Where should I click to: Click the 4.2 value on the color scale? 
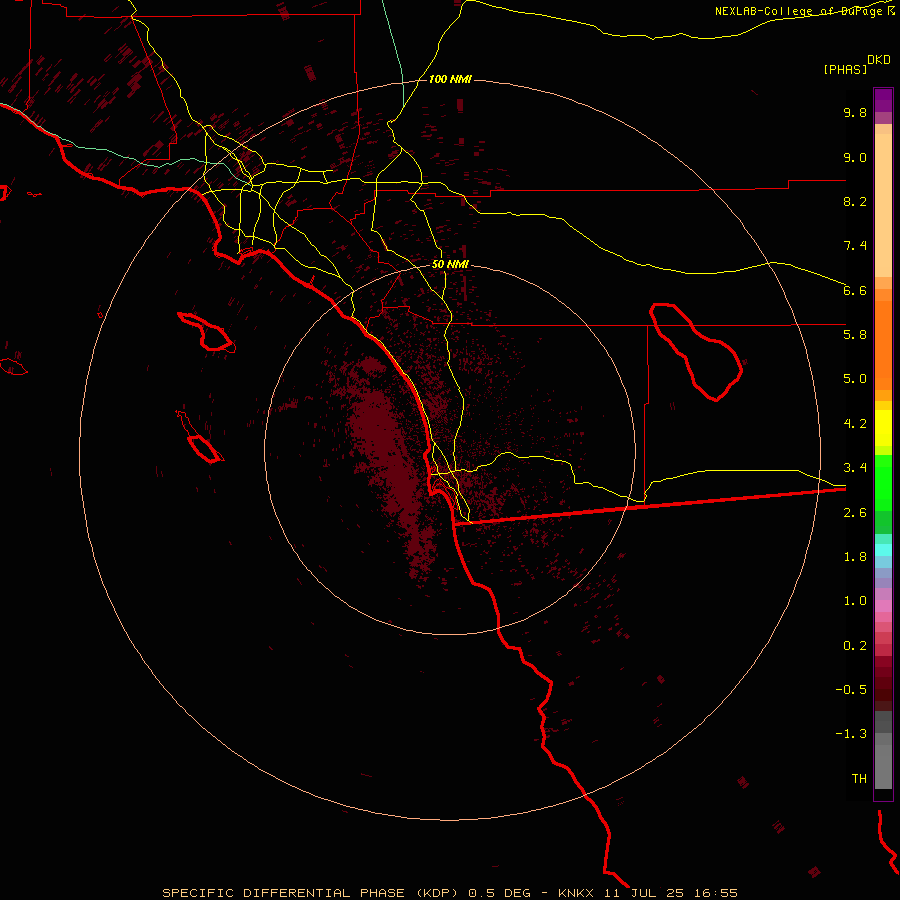coord(855,424)
